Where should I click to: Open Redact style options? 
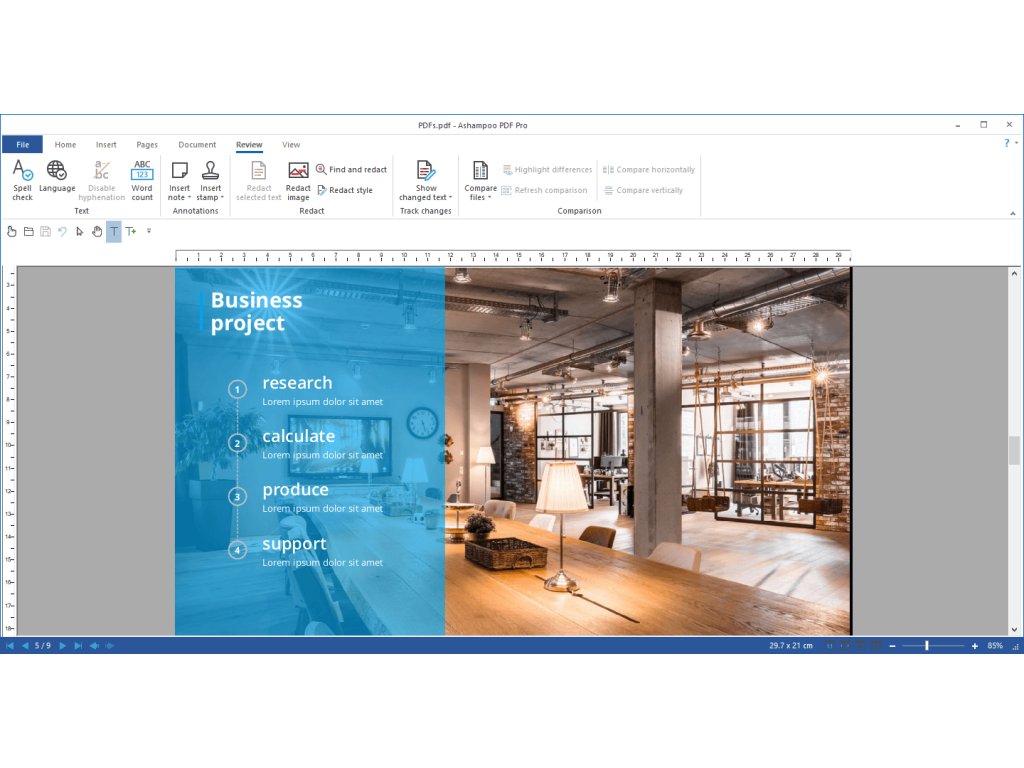345,190
